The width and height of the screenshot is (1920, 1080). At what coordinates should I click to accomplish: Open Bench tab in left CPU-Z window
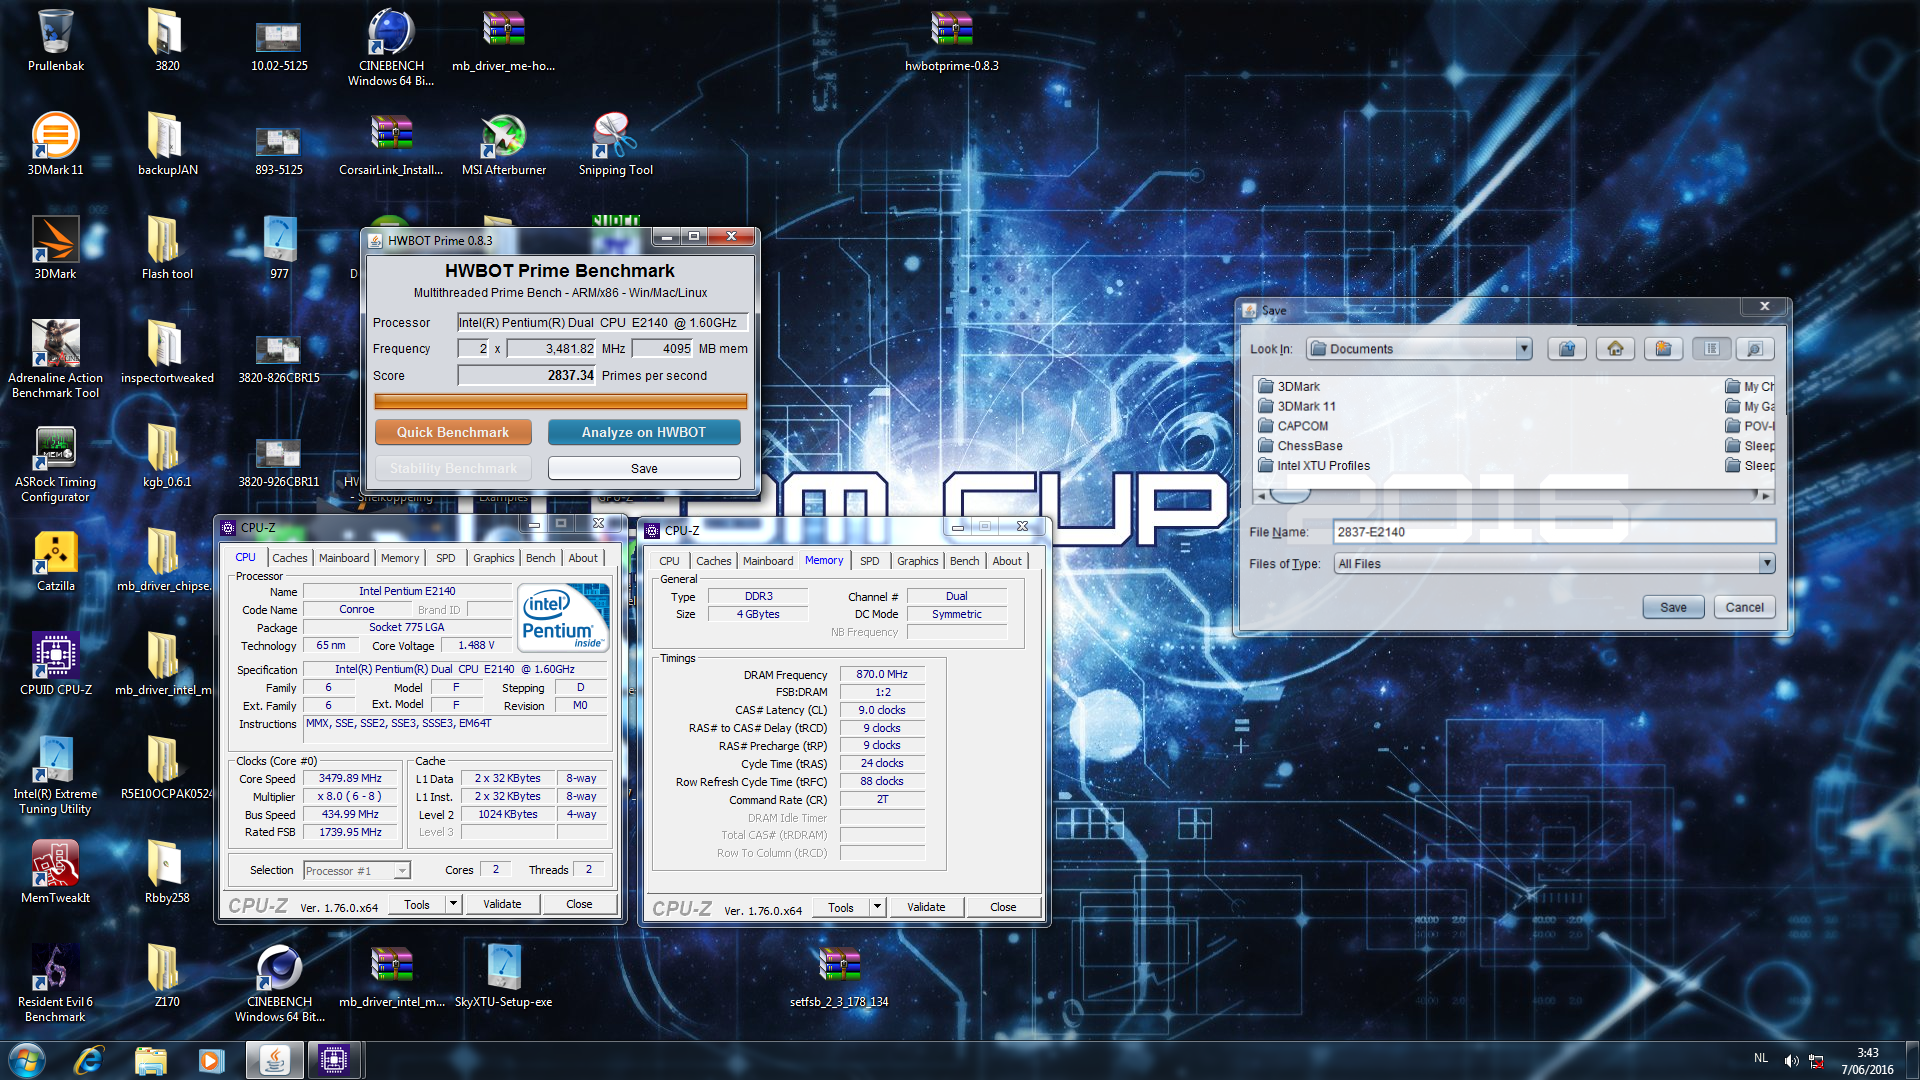tap(540, 558)
